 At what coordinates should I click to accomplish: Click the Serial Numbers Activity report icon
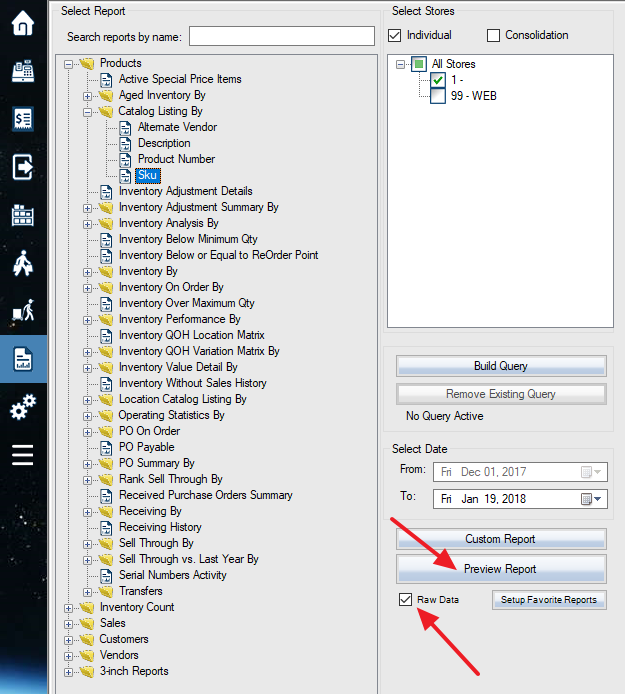(106, 576)
